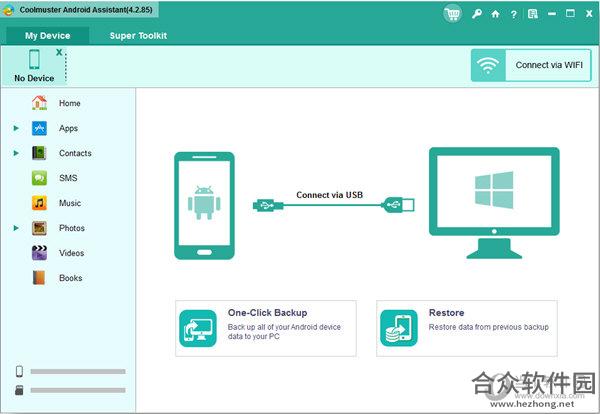600x414 pixels.
Task: Close the No Device tab with X
Action: (x=59, y=52)
